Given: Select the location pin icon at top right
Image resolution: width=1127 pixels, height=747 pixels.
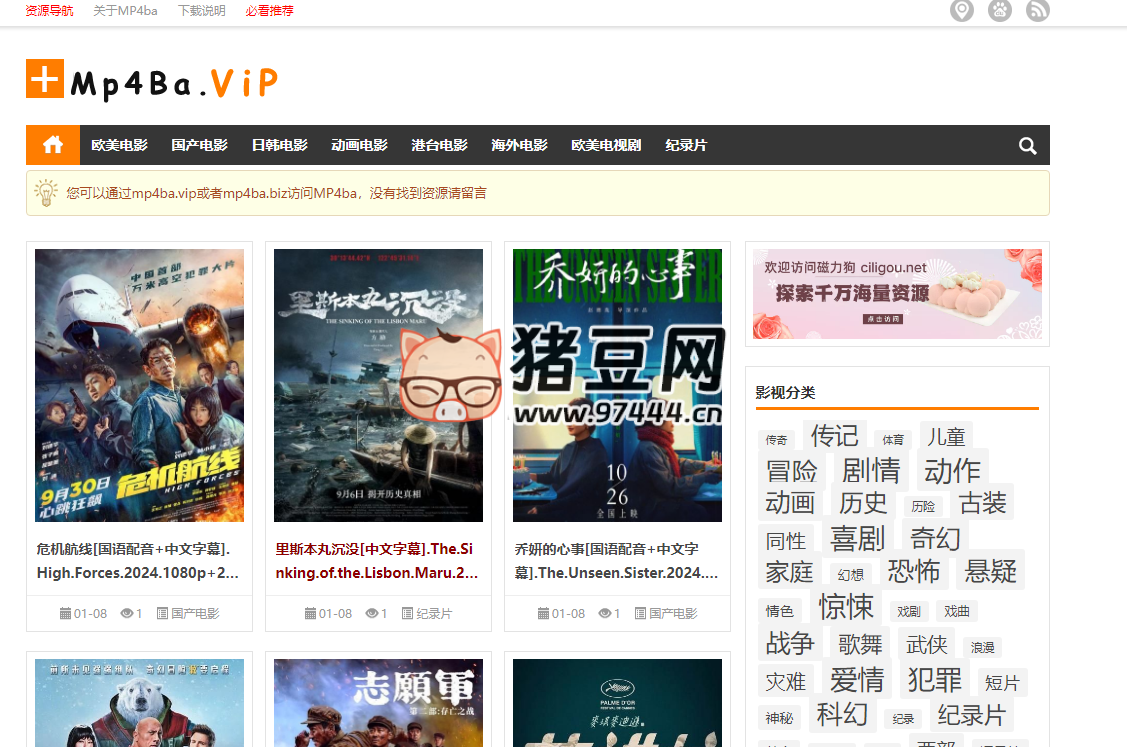Looking at the screenshot, I should point(961,11).
